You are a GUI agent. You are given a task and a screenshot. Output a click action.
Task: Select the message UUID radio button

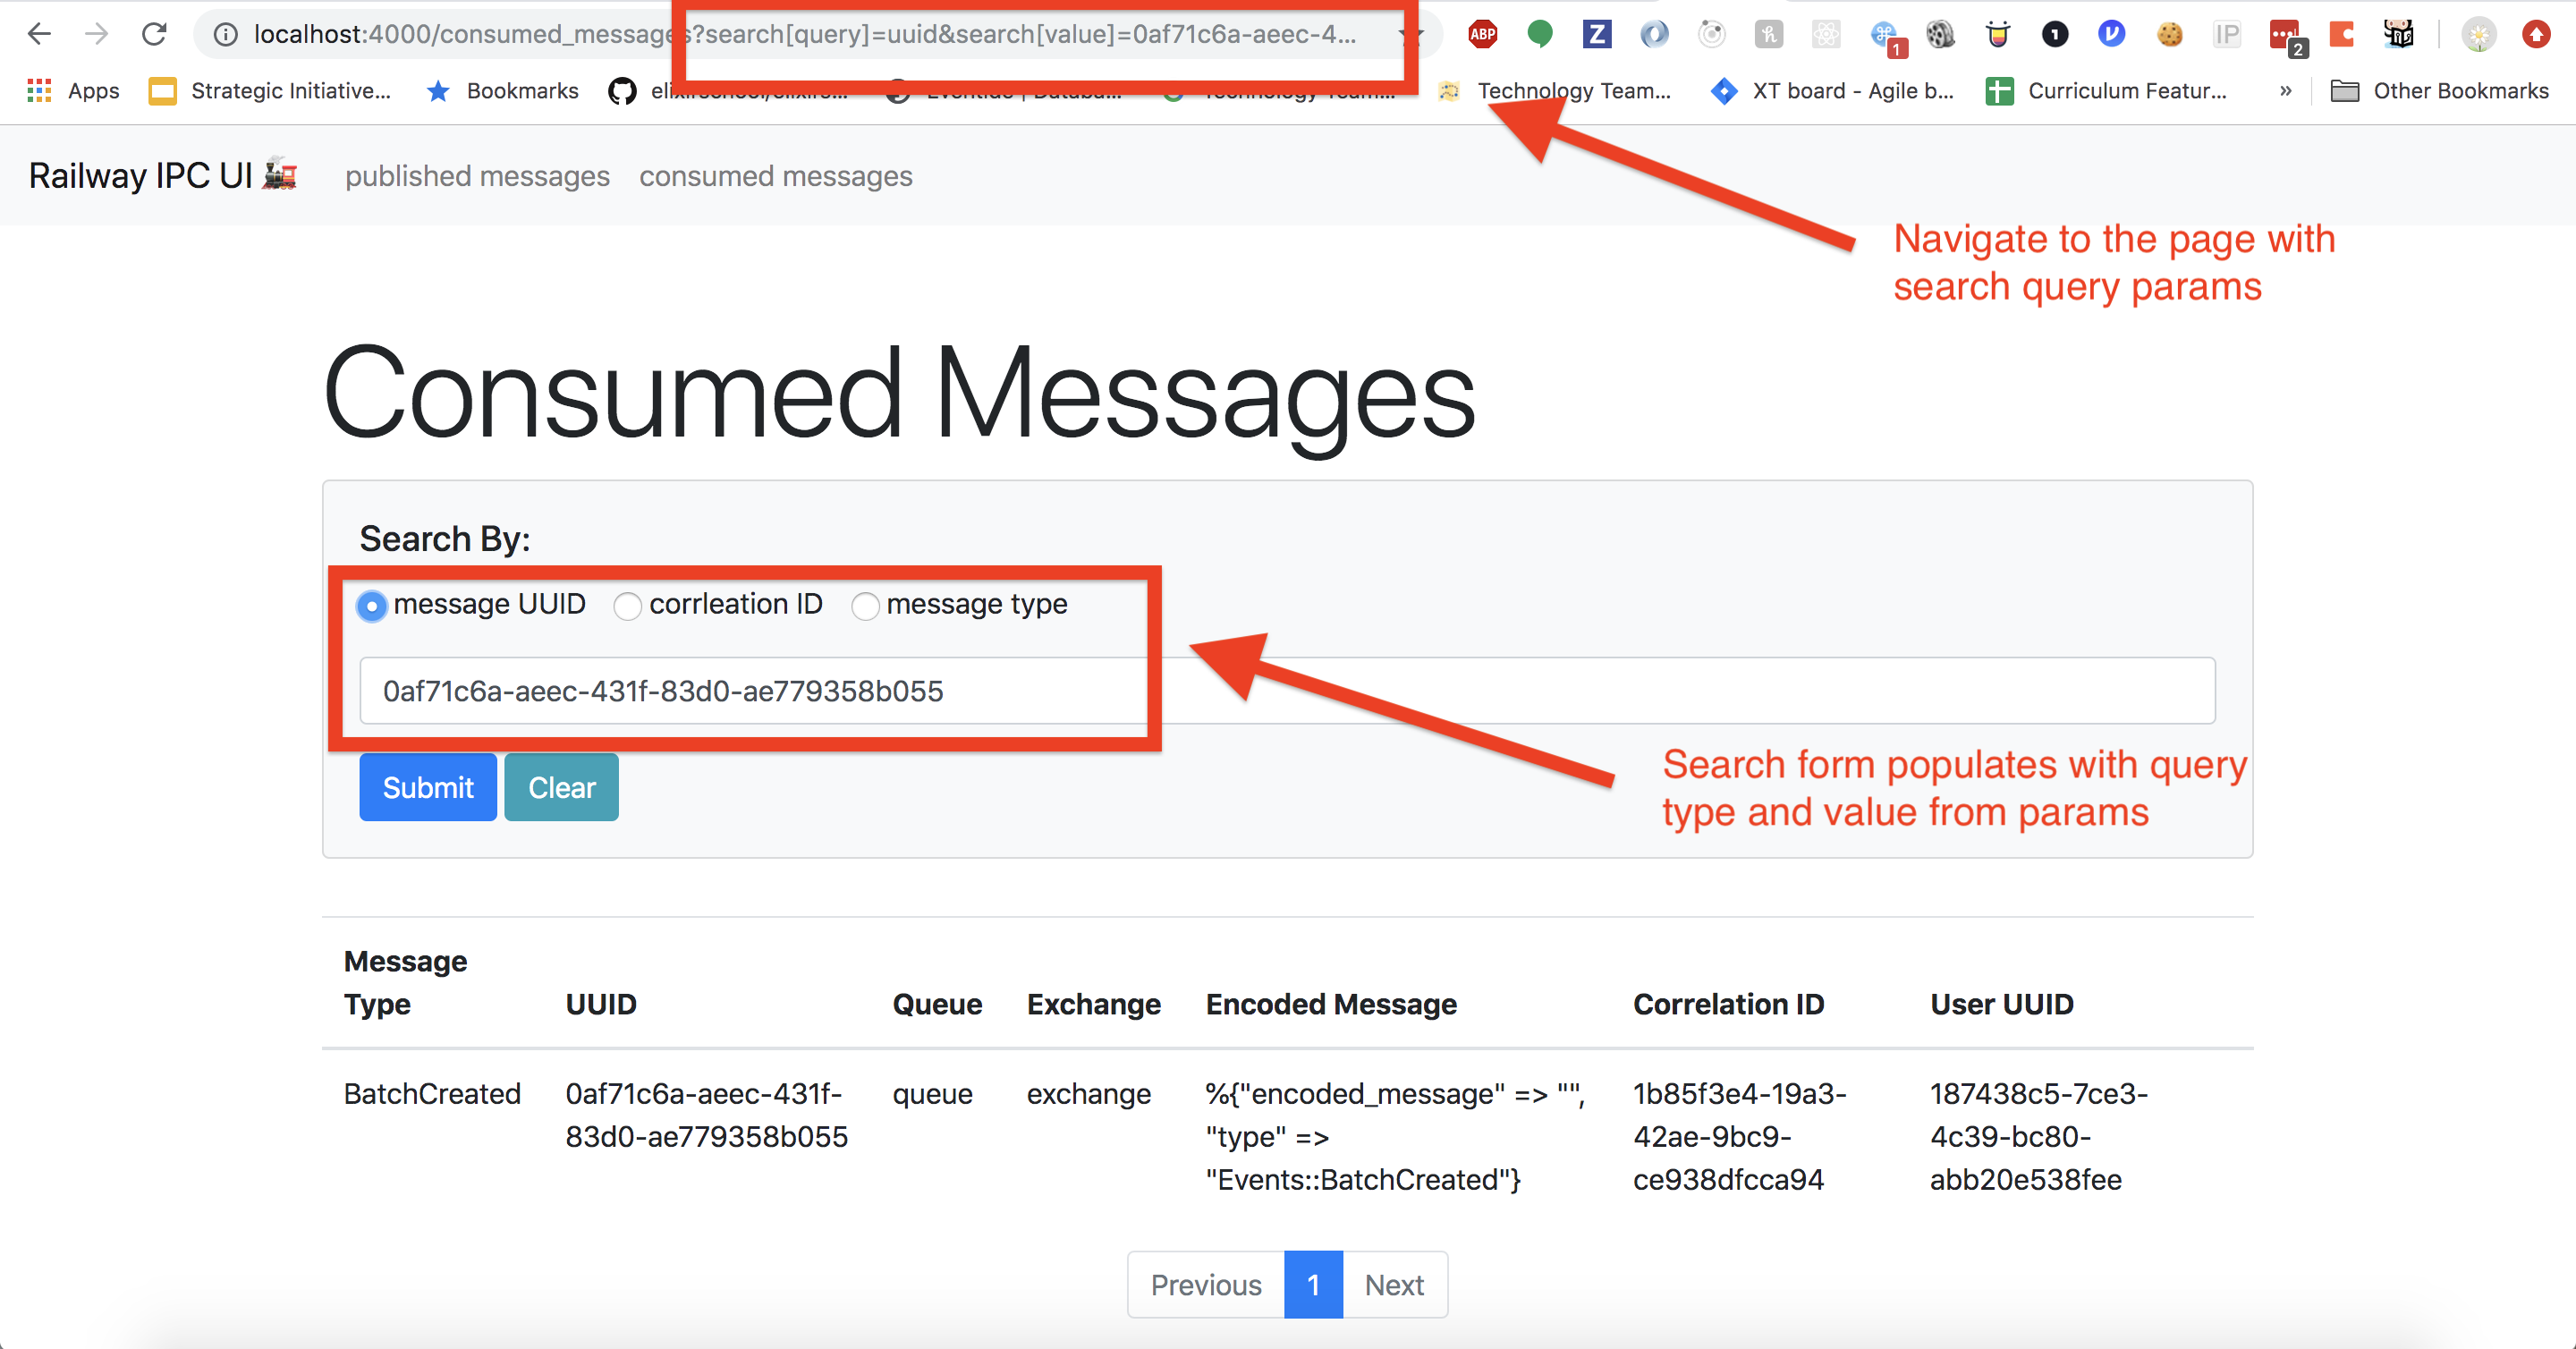click(x=371, y=605)
